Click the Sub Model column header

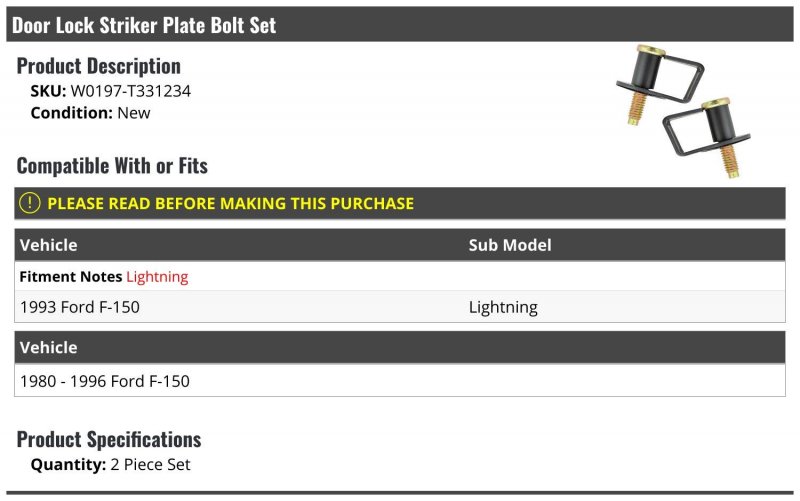point(510,245)
